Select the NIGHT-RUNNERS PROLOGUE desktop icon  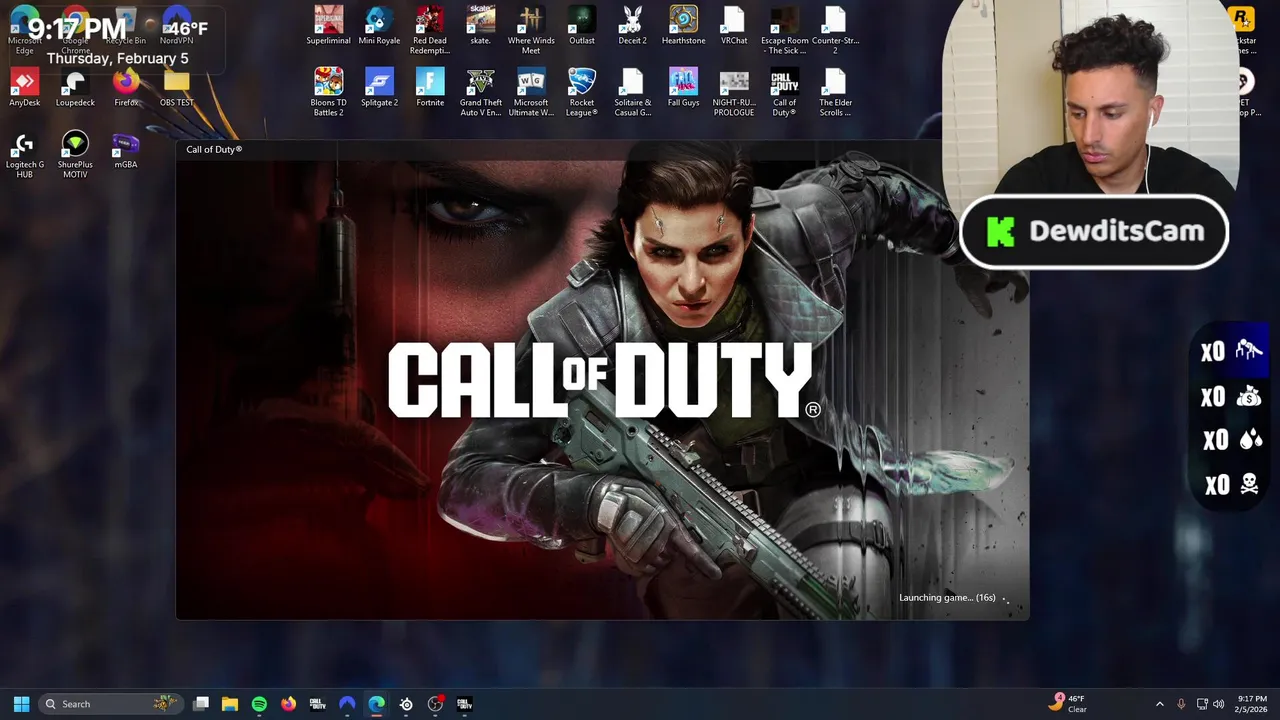(734, 92)
